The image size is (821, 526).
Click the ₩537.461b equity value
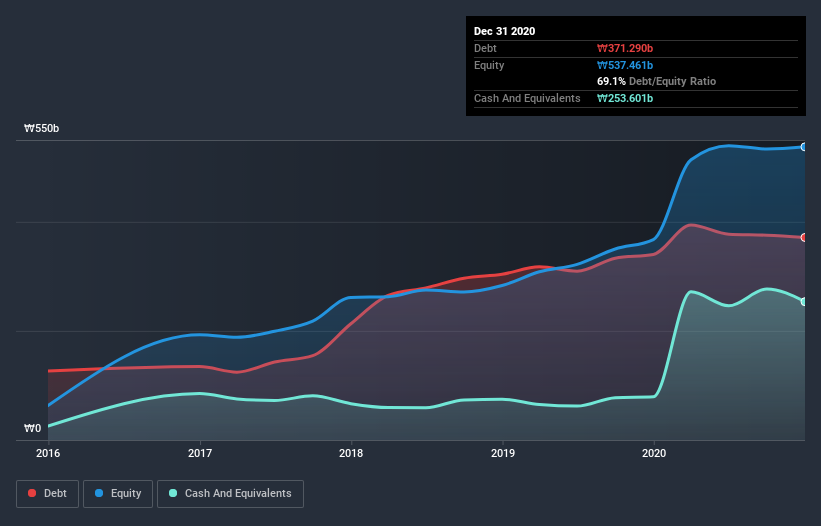(625, 65)
